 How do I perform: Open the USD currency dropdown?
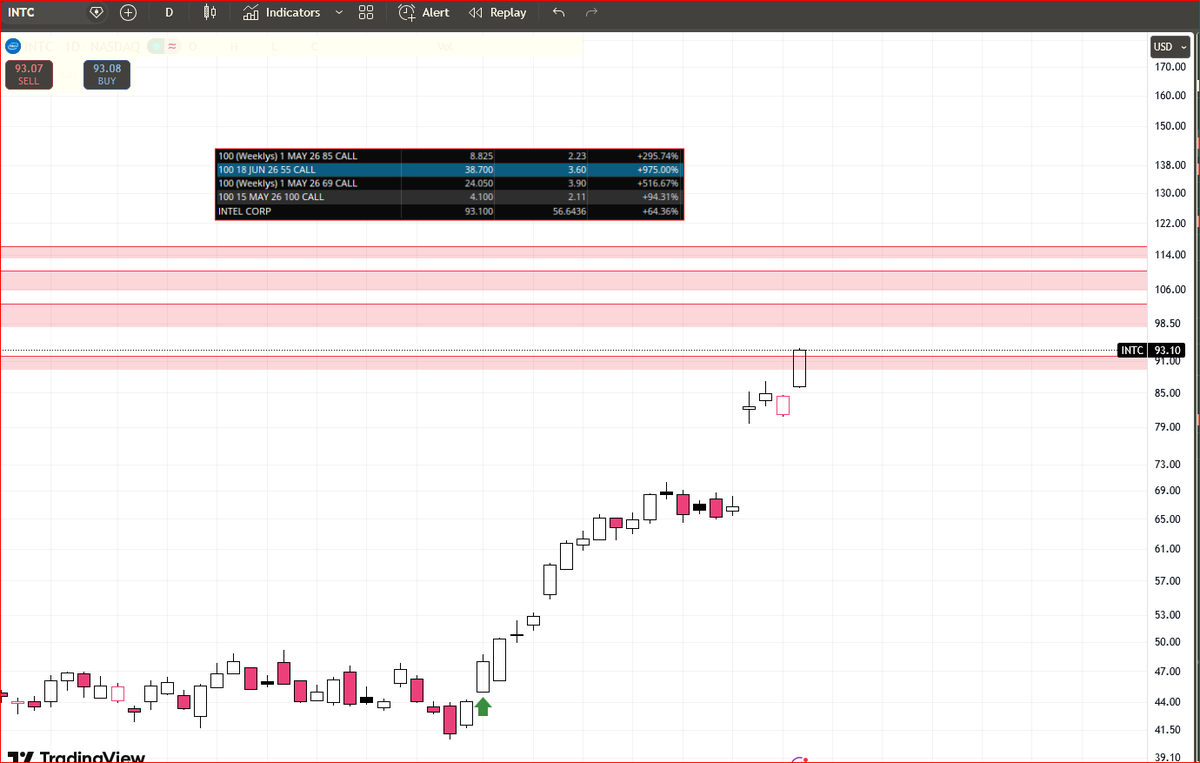click(x=1168, y=46)
